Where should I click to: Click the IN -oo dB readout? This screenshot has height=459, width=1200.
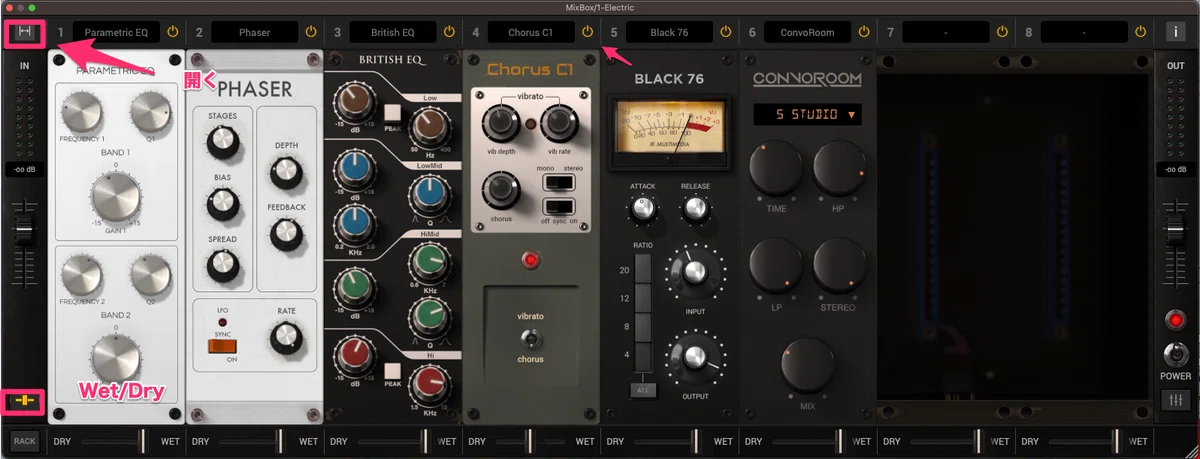click(23, 170)
